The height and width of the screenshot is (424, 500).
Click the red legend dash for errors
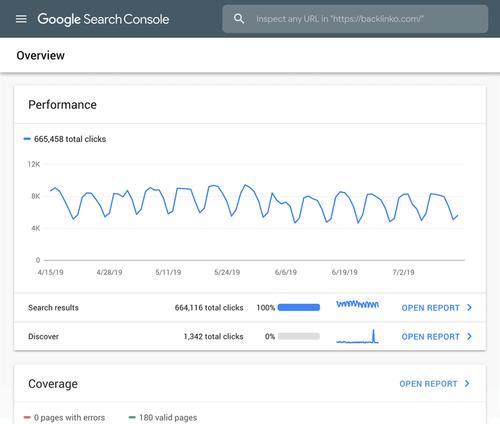tap(27, 417)
